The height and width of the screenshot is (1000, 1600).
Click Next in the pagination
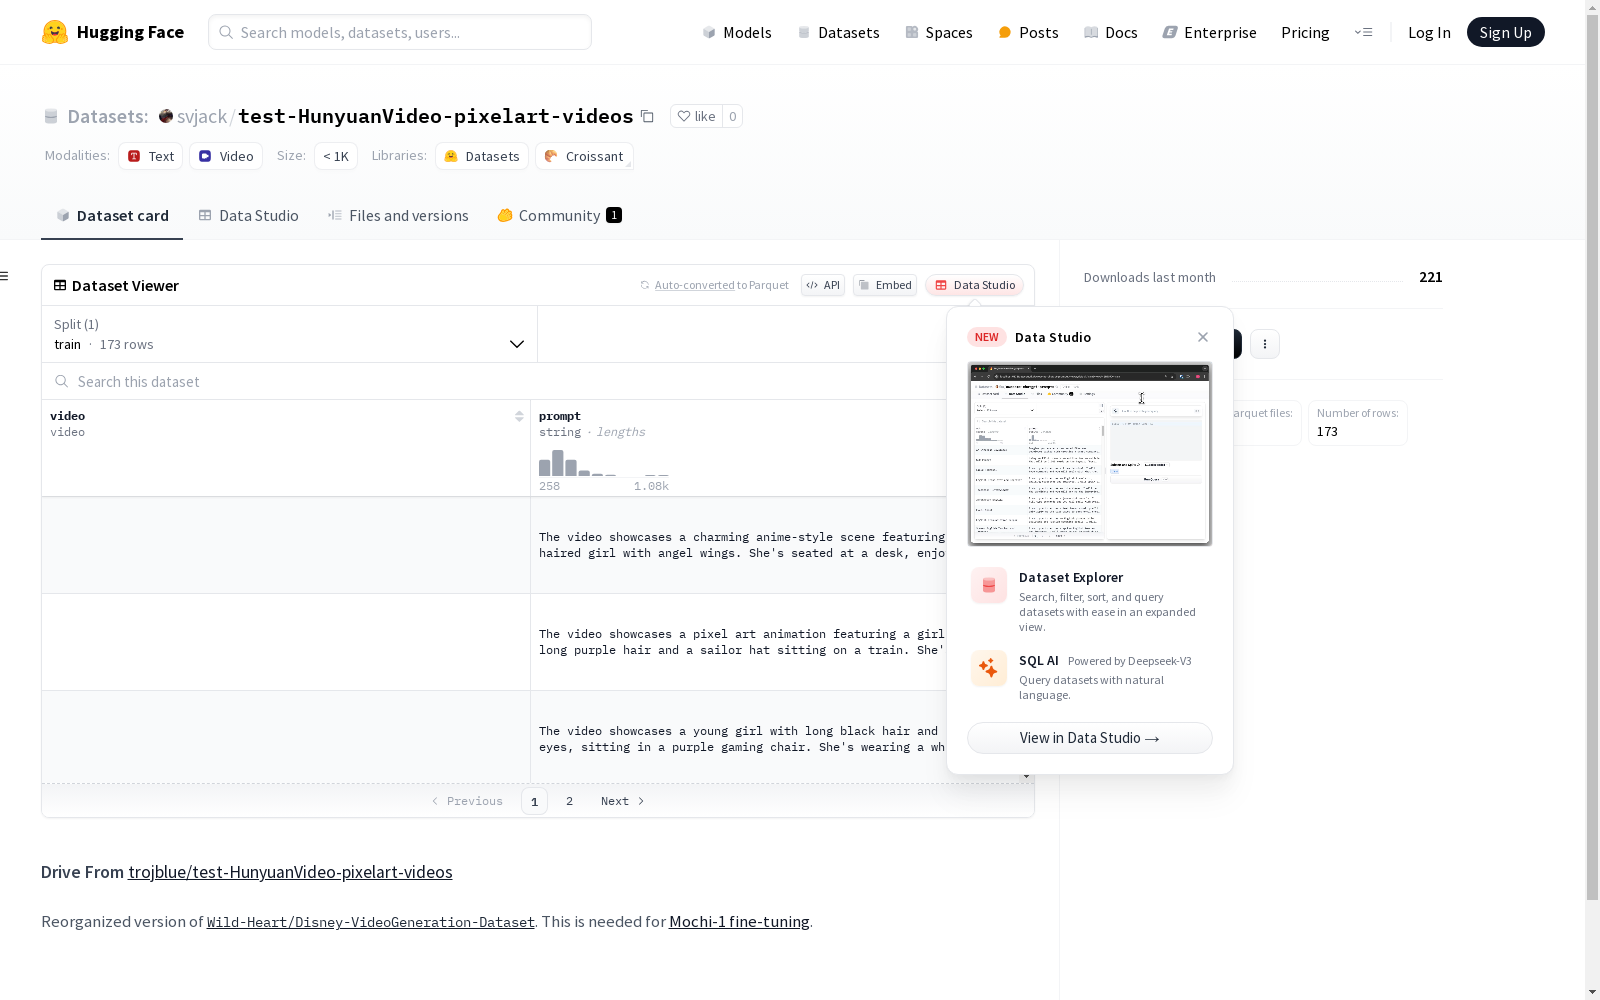click(622, 801)
